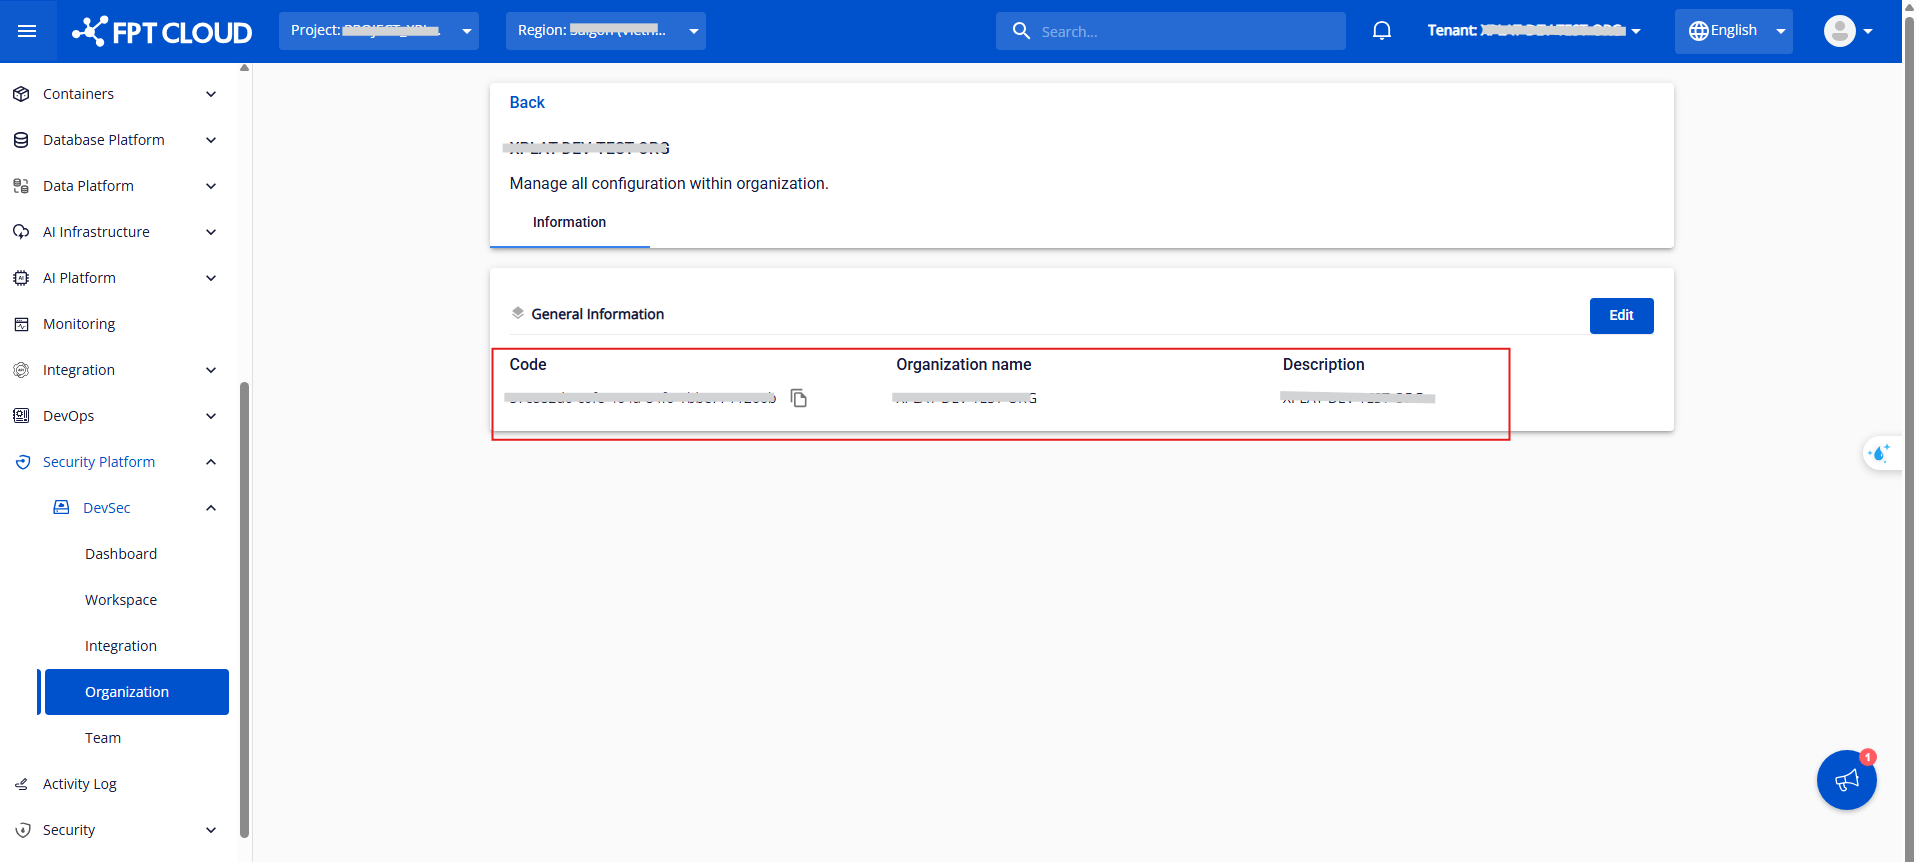Click the announcement megaphone button

tap(1846, 780)
